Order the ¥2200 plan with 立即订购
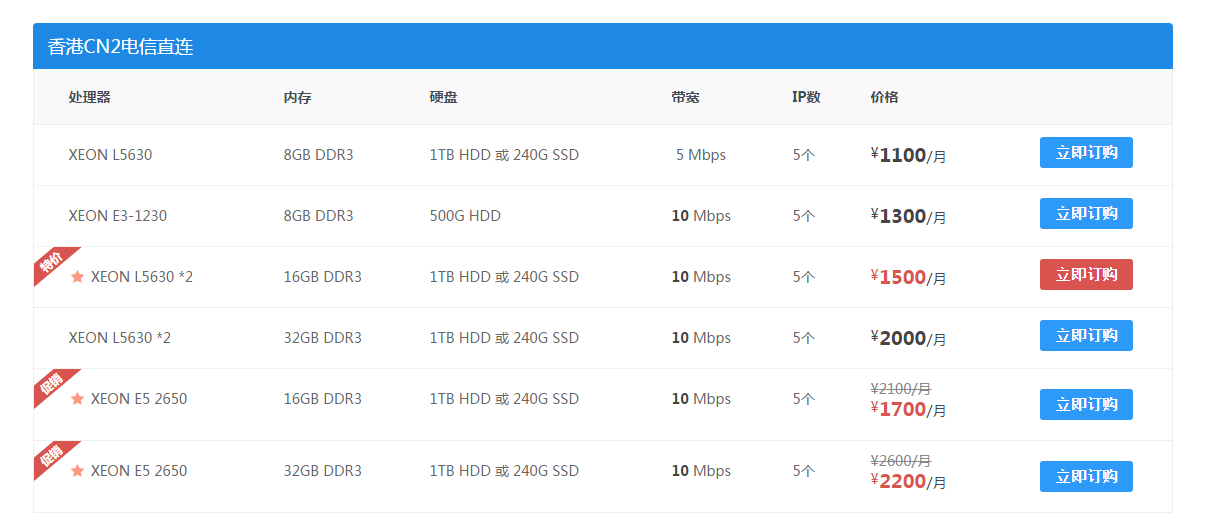The height and width of the screenshot is (514, 1223). pos(1086,477)
